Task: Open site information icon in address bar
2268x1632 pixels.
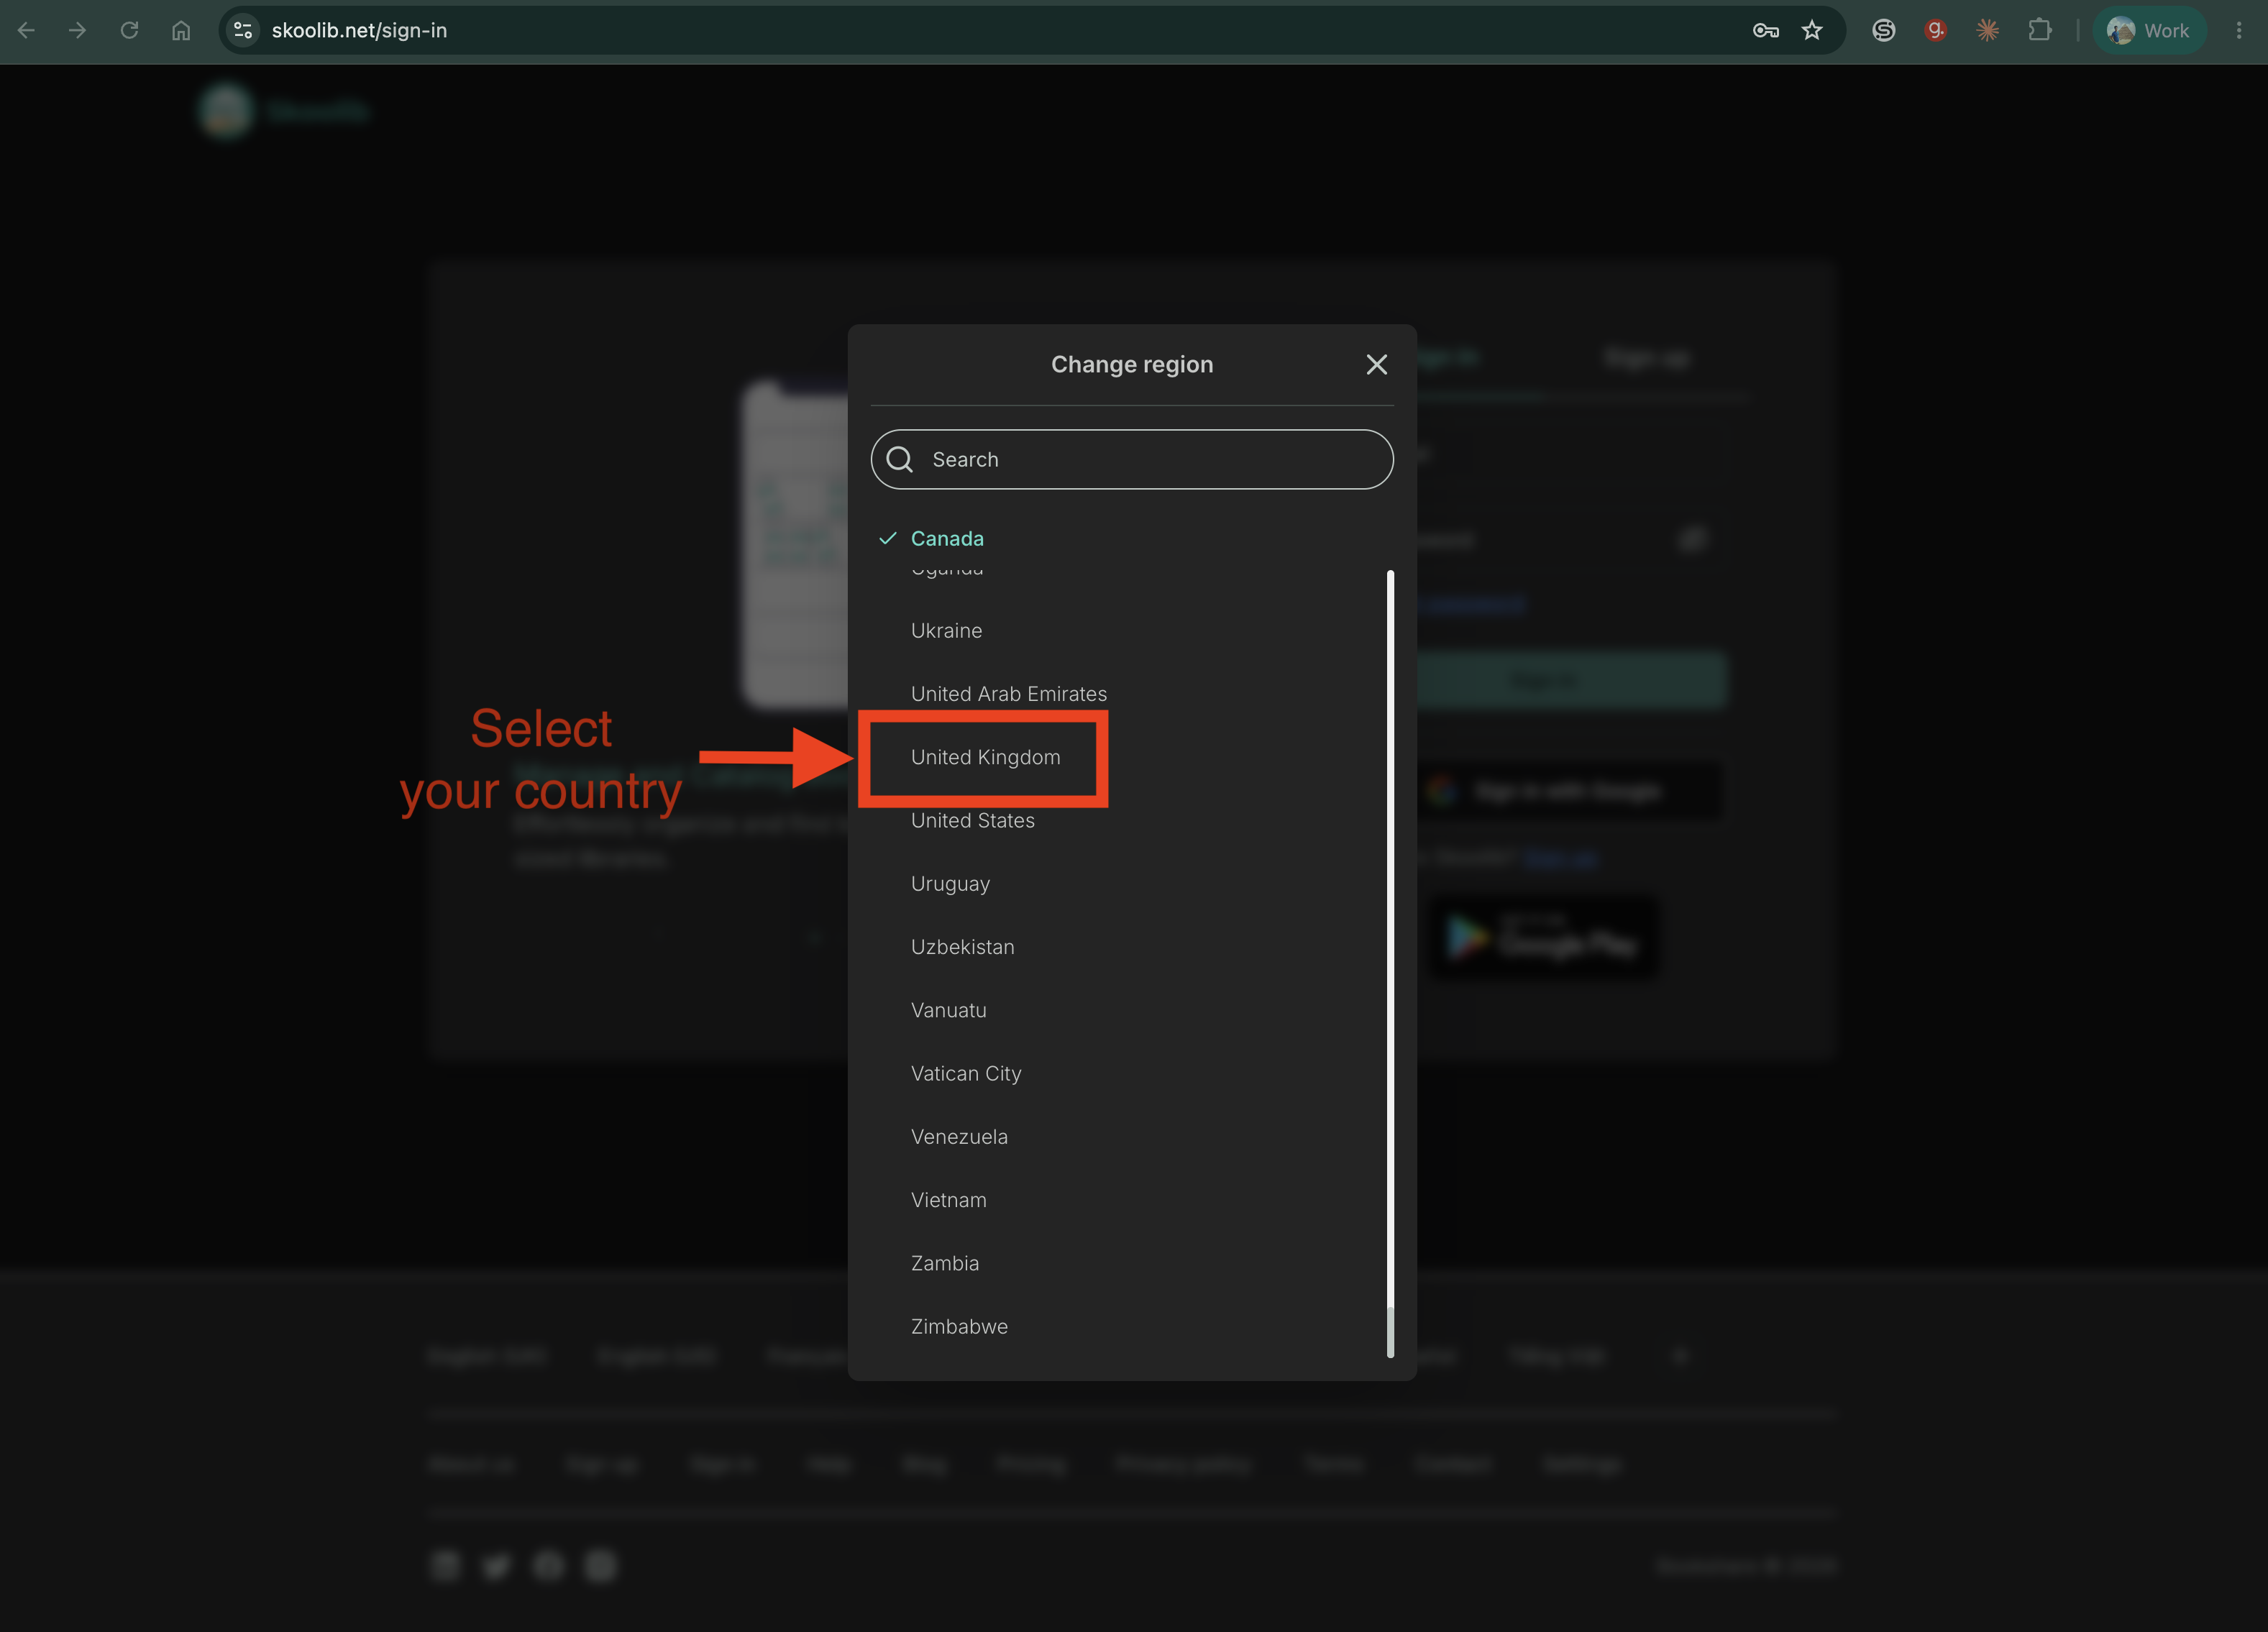Action: [243, 30]
